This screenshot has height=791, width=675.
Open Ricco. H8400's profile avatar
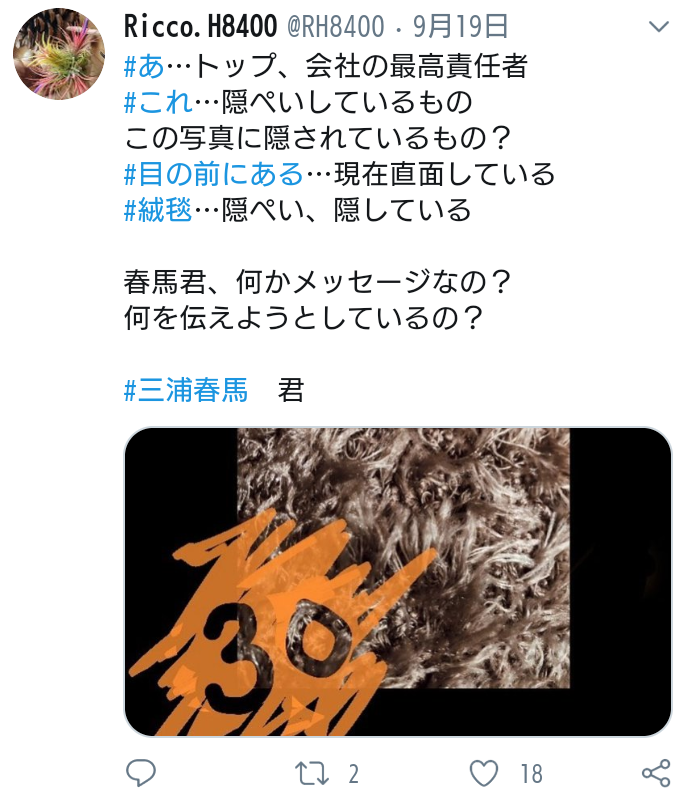[x=59, y=53]
